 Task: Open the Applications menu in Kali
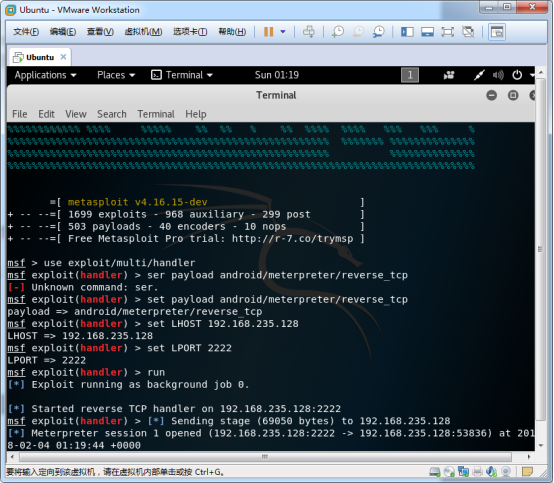(45, 75)
